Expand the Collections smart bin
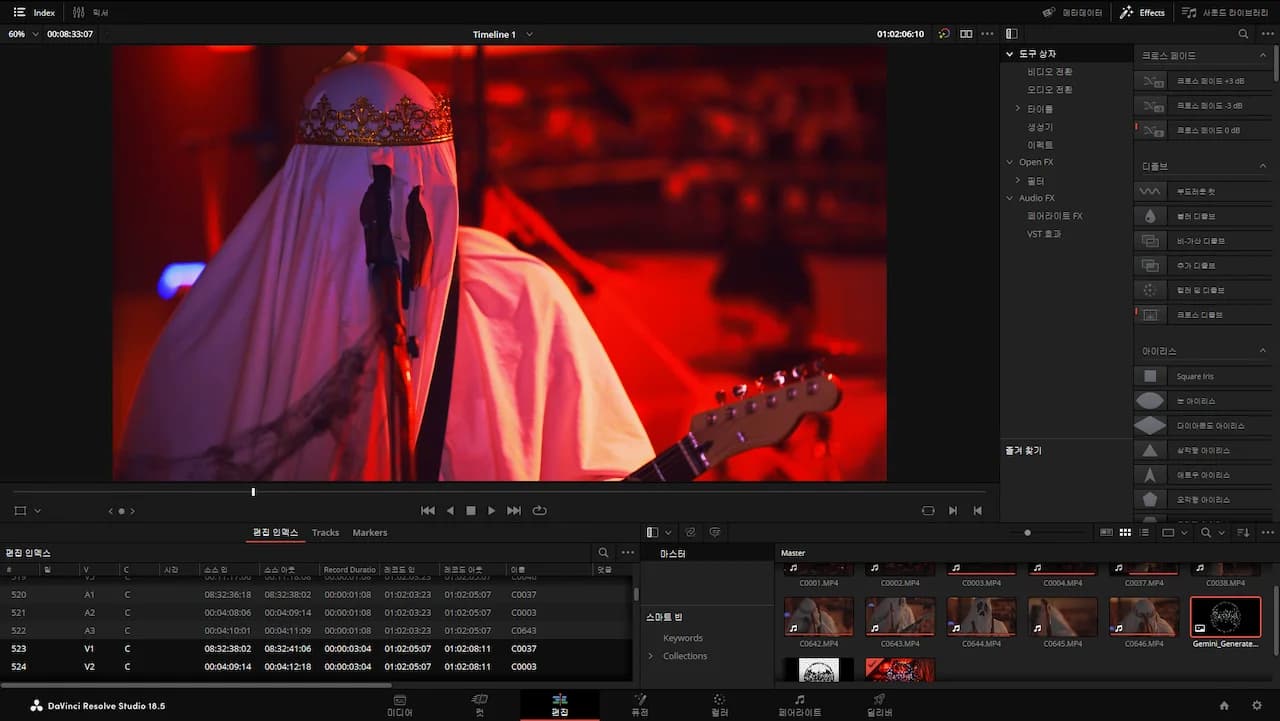The width and height of the screenshot is (1280, 721). pyautogui.click(x=651, y=656)
